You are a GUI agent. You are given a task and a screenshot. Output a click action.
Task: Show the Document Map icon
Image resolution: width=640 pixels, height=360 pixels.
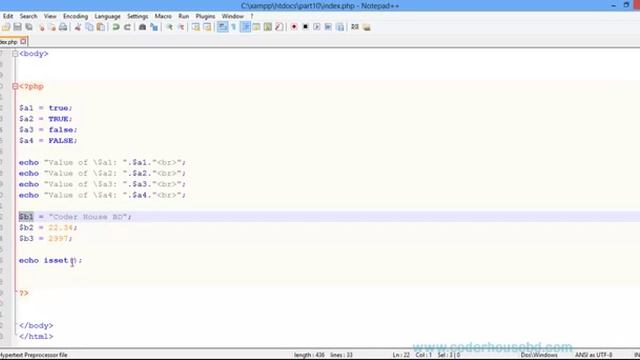click(268, 27)
